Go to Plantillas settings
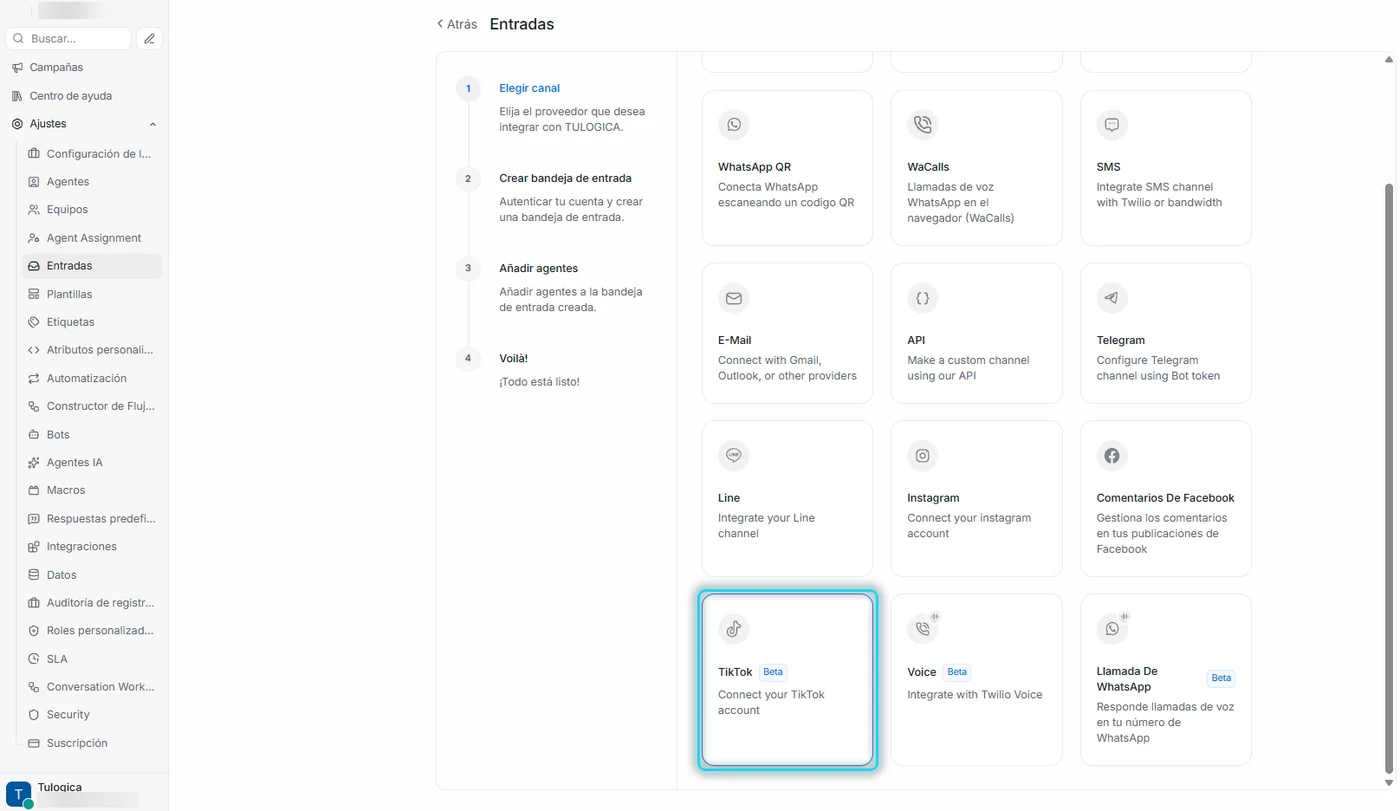The height and width of the screenshot is (811, 1400). (91, 294)
